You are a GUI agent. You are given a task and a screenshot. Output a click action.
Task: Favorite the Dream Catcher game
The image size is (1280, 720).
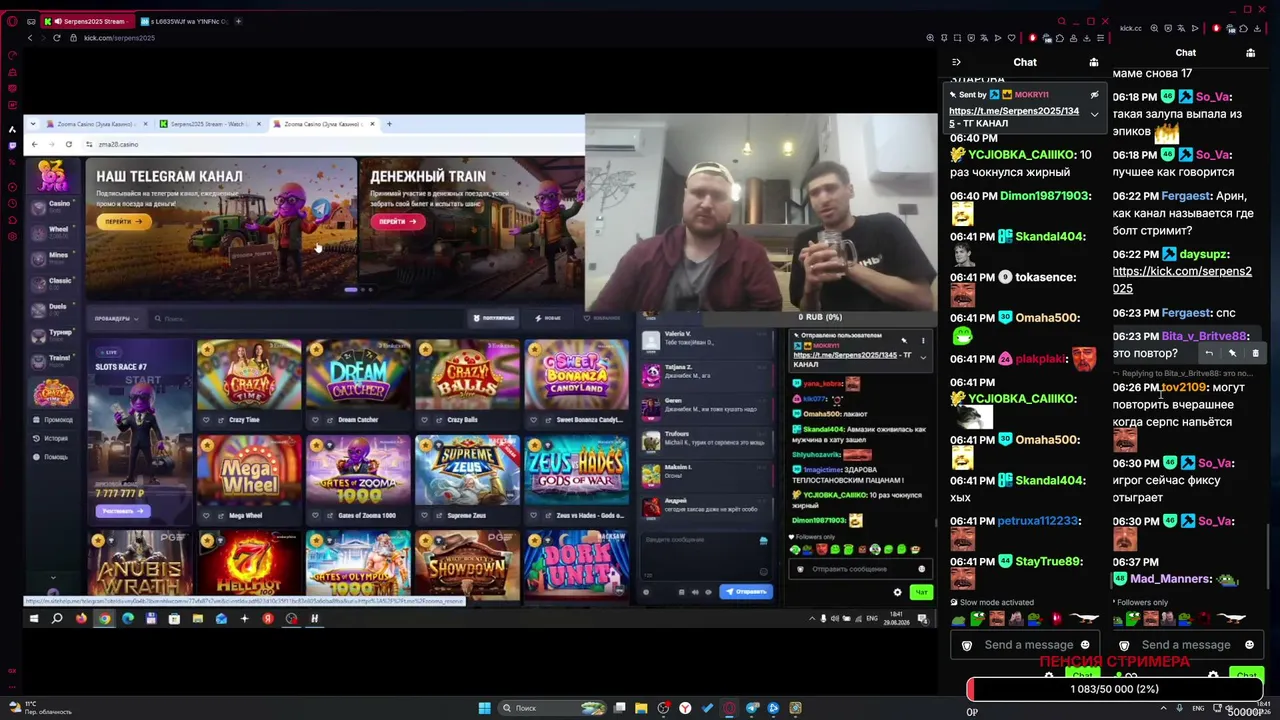click(x=315, y=420)
